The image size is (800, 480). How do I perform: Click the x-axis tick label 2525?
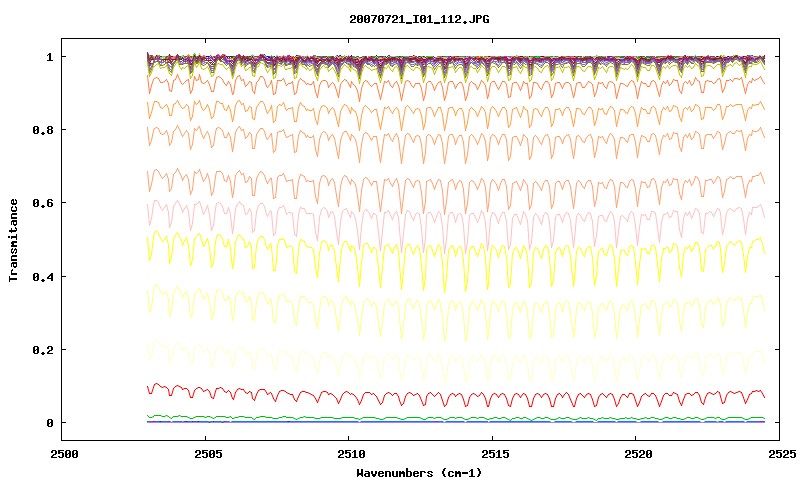tap(782, 454)
